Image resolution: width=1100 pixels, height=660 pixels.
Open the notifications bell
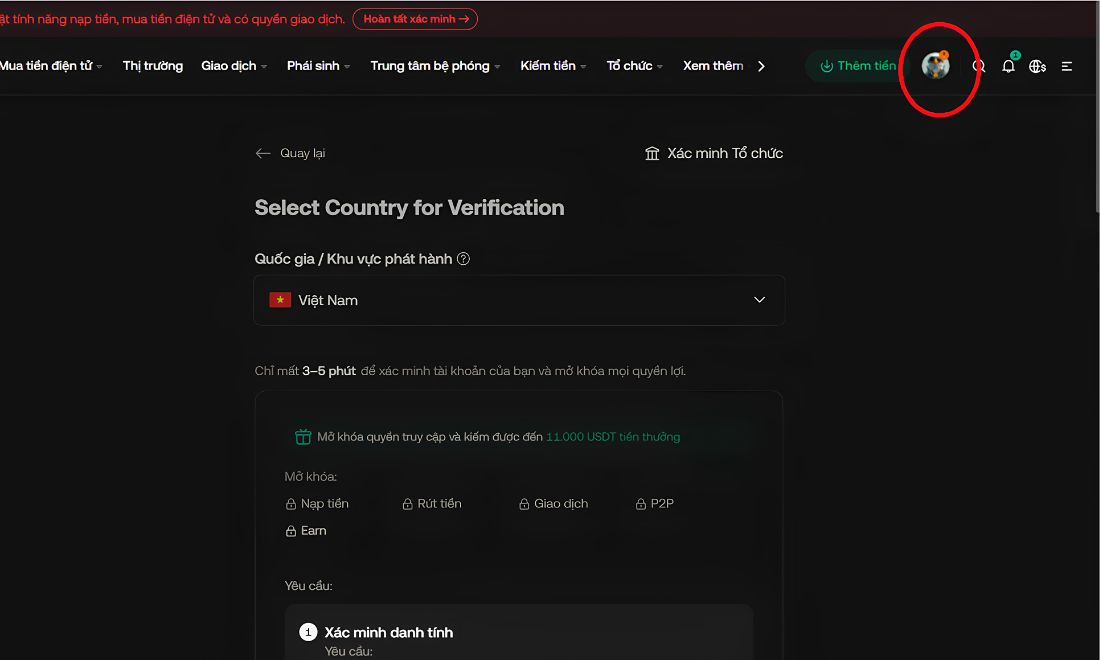coord(1008,66)
